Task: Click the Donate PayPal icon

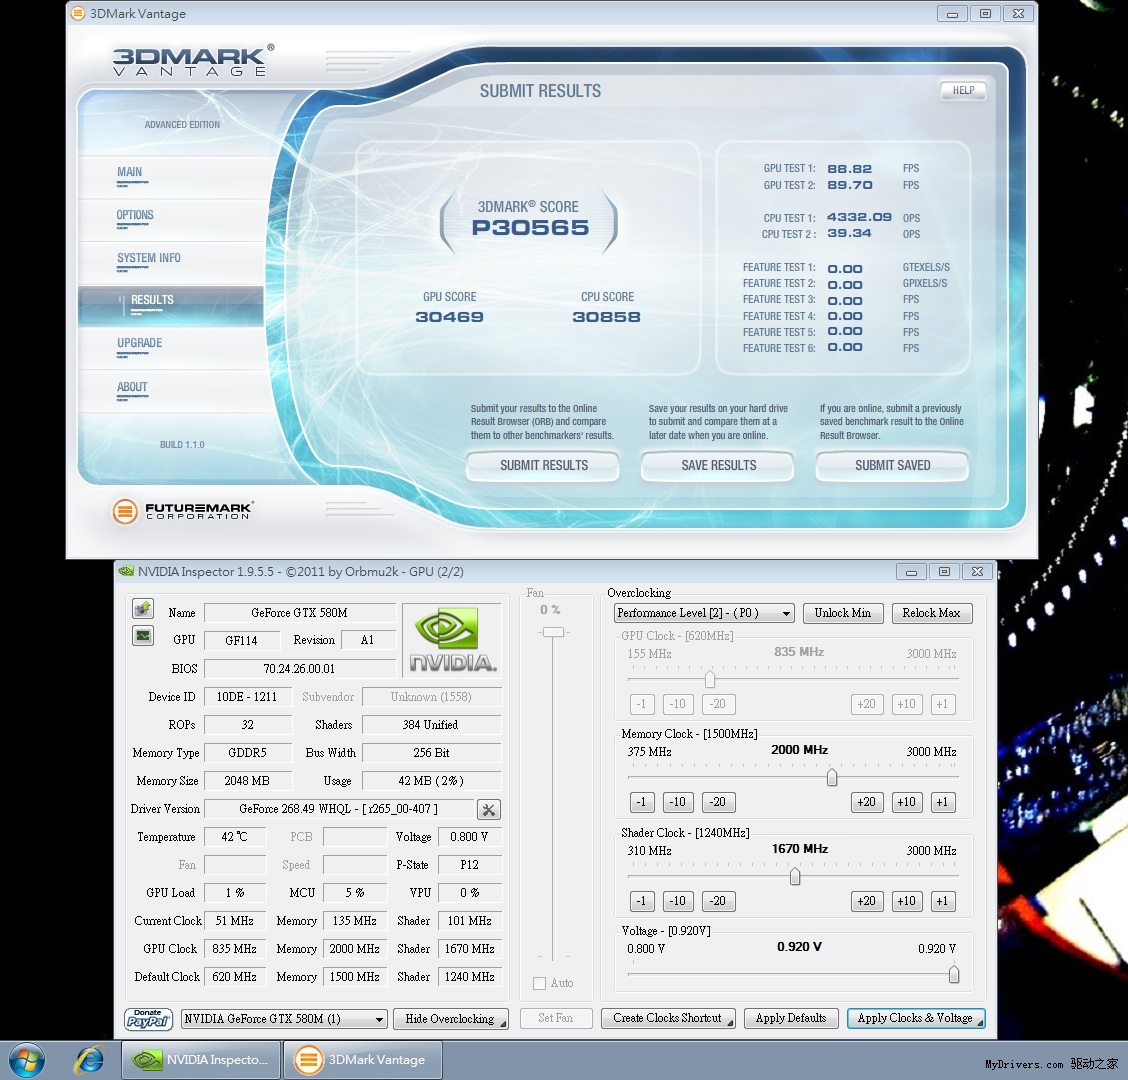Action: [148, 1018]
